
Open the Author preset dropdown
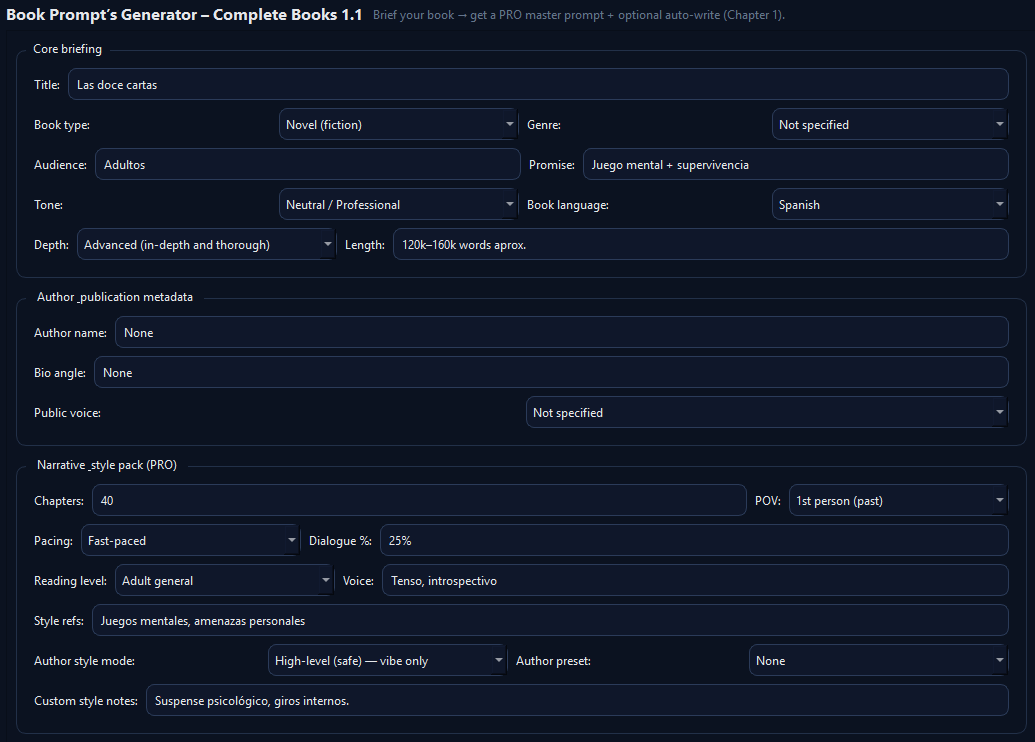pos(878,660)
